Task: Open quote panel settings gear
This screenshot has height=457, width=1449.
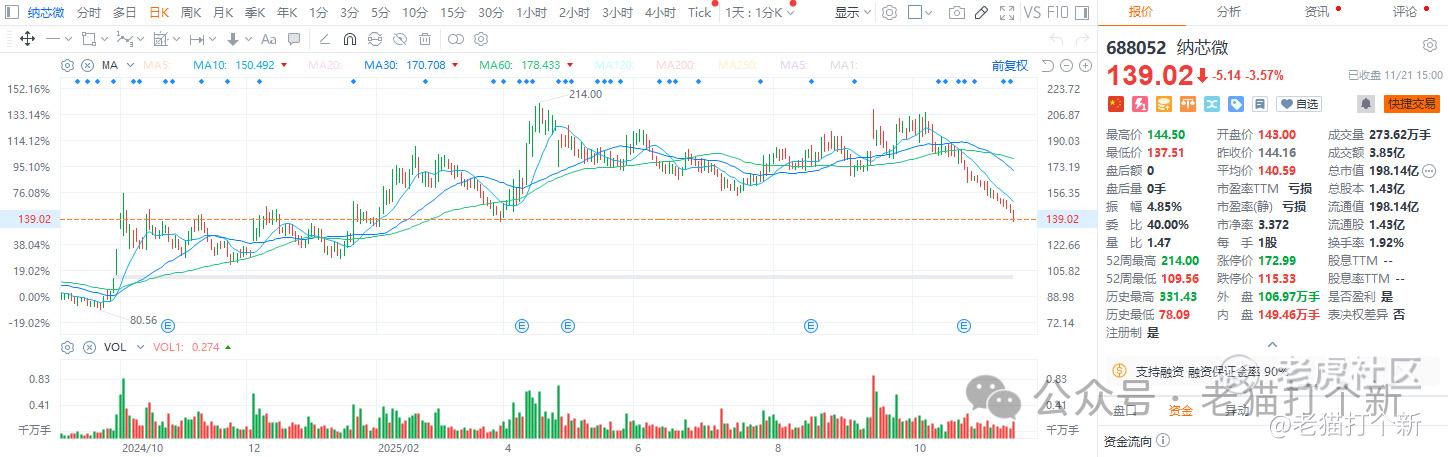Action: point(1430,46)
